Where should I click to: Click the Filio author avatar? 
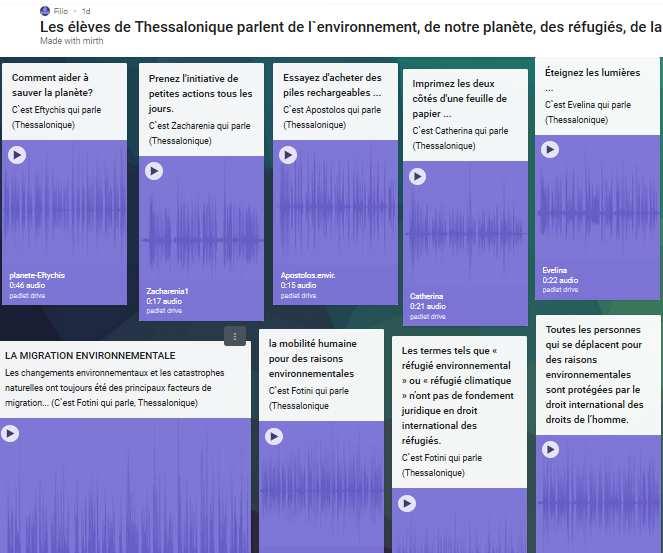46,10
